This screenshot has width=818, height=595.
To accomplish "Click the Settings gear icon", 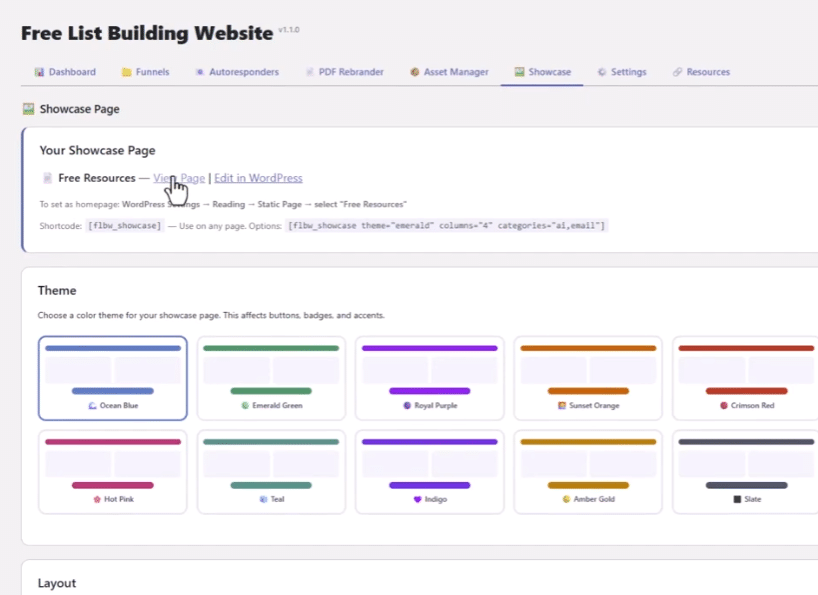I will (602, 72).
